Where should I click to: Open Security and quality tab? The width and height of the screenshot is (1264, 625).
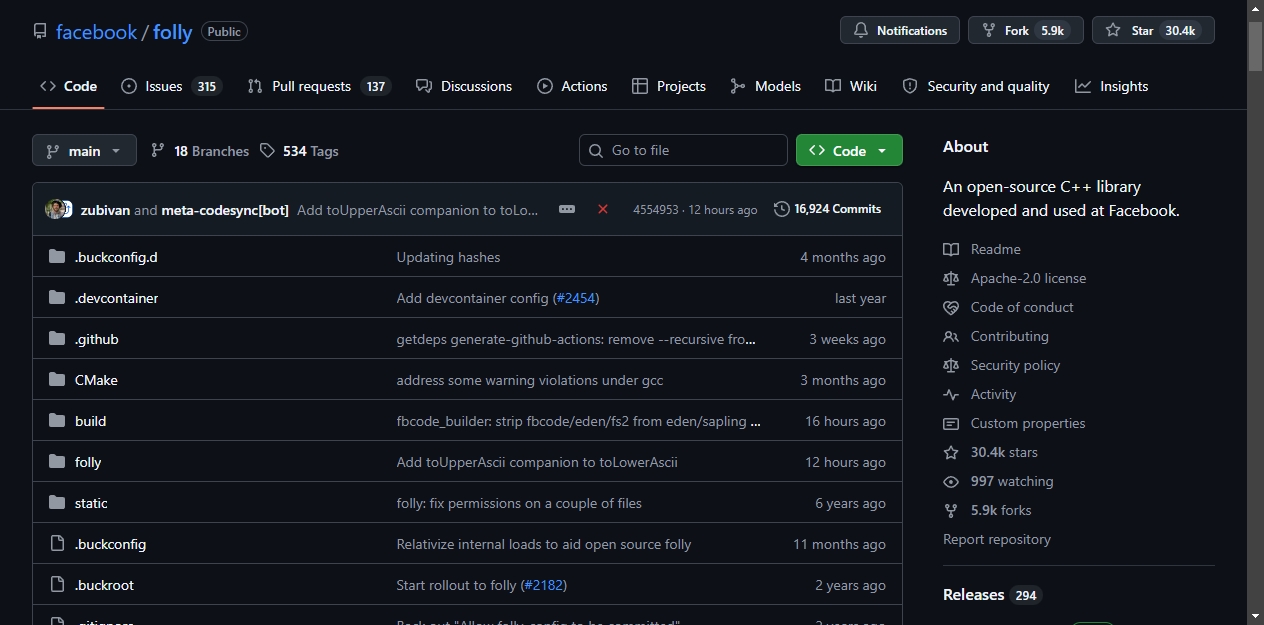tap(976, 86)
